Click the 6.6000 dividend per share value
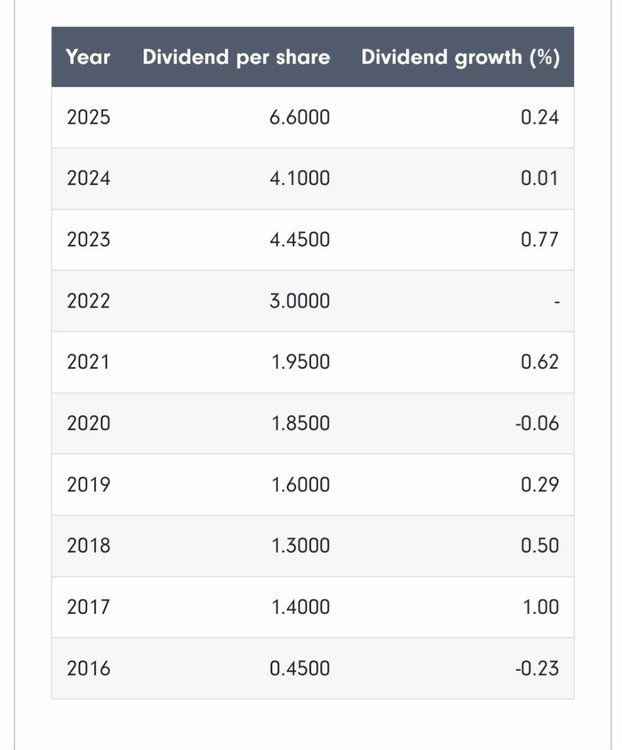The height and width of the screenshot is (750, 622). coord(299,118)
